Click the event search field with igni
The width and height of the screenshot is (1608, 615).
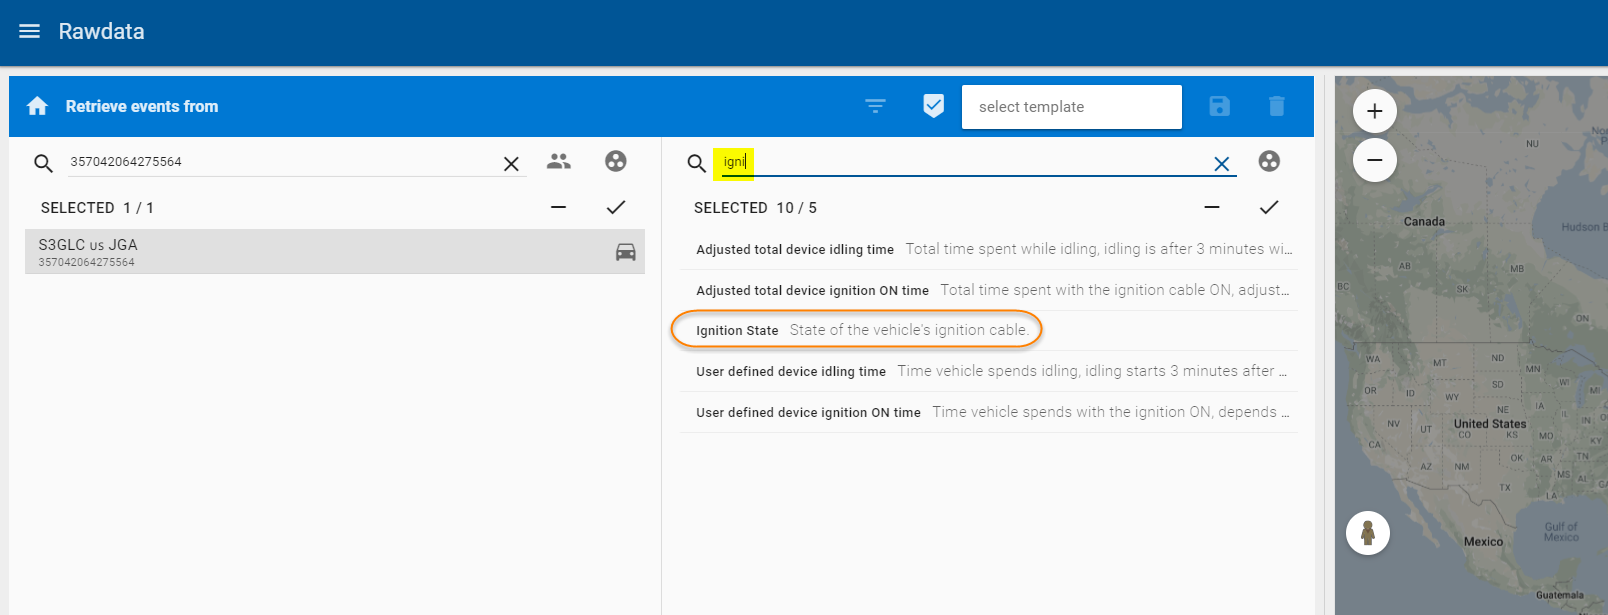[x=960, y=162]
